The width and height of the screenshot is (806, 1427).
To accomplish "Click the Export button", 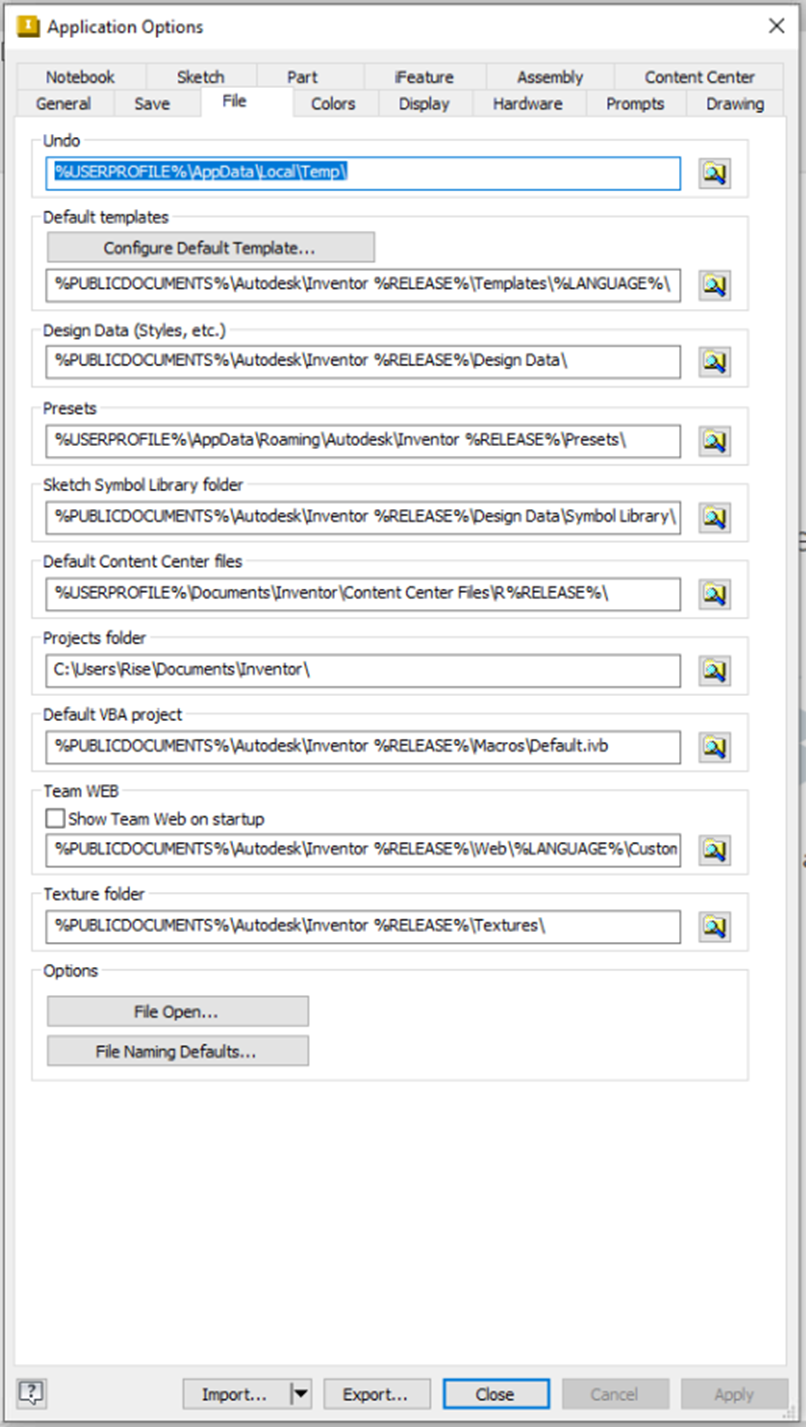I will tap(376, 1394).
